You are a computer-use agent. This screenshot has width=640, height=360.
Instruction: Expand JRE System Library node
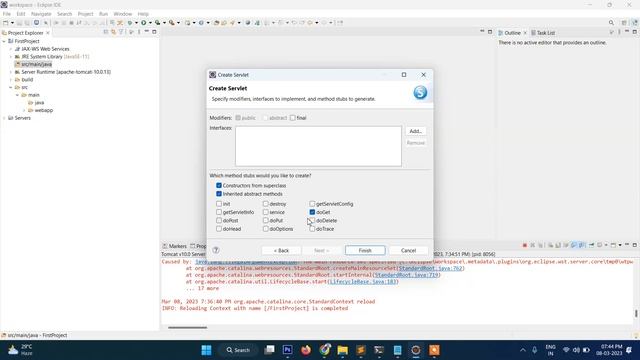11,57
